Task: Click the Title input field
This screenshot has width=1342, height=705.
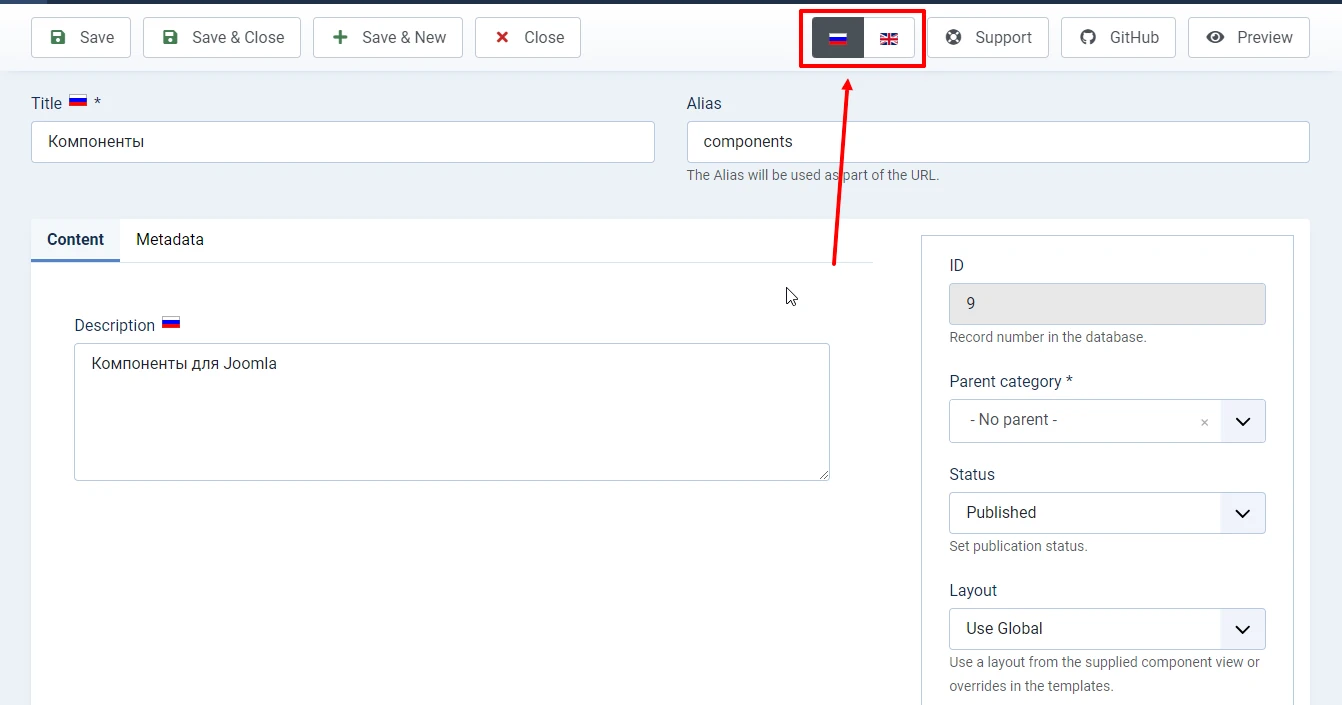Action: click(x=343, y=142)
